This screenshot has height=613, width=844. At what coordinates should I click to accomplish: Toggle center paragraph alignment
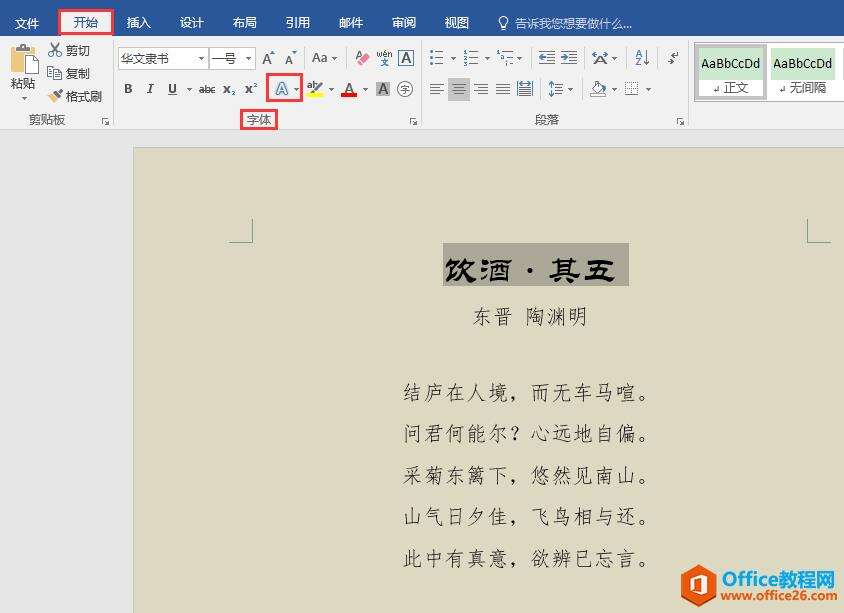pos(458,88)
